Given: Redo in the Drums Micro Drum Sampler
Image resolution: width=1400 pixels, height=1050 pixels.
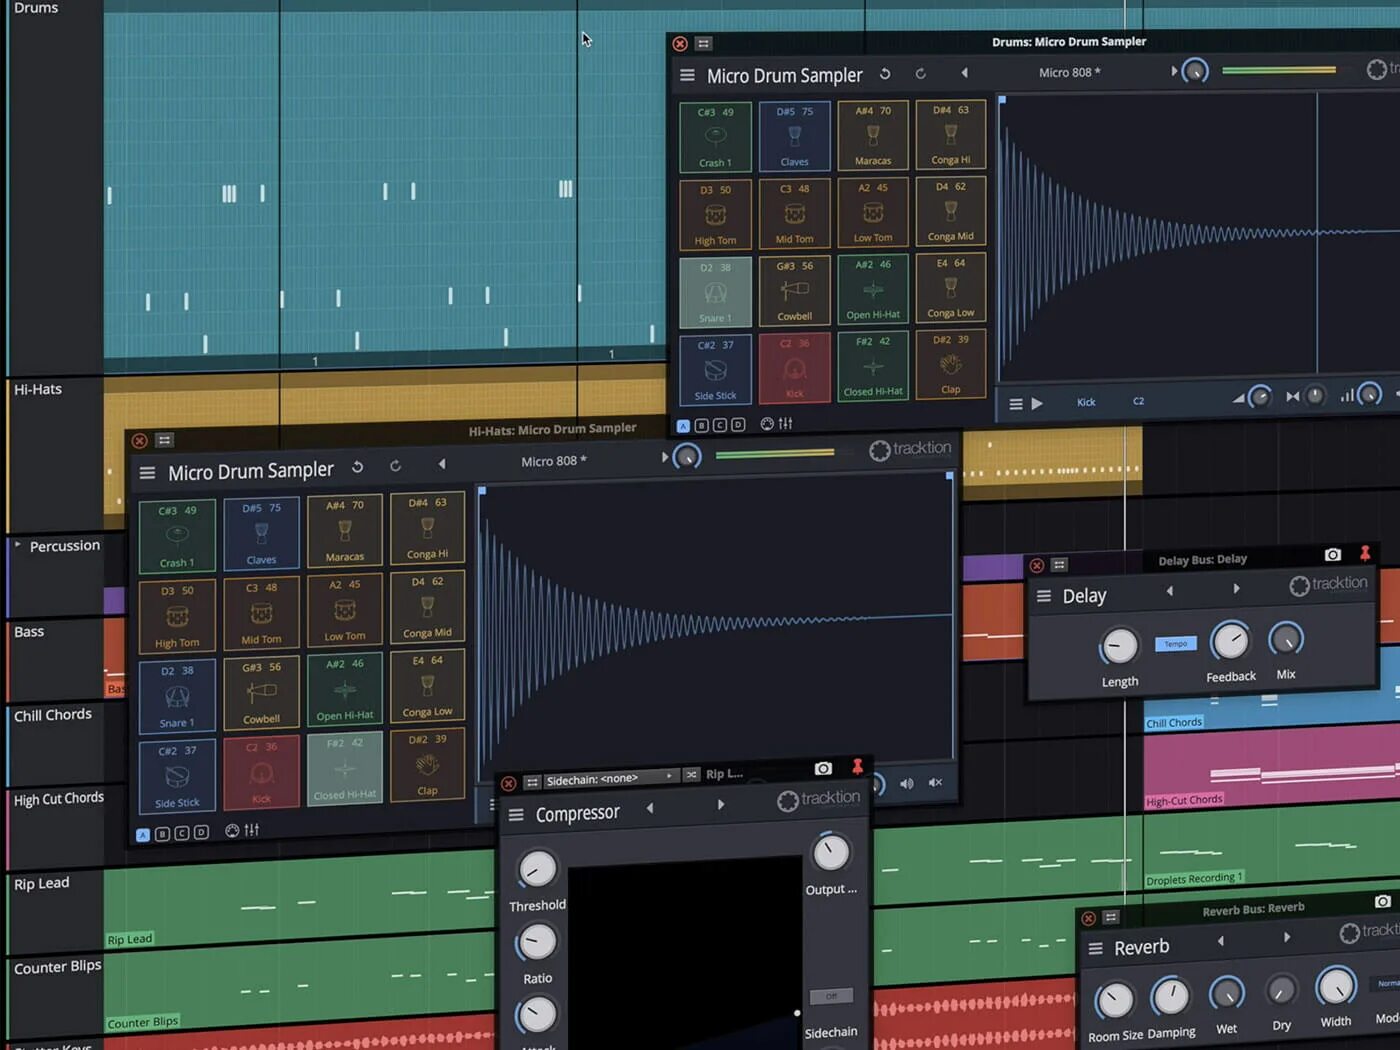Looking at the screenshot, I should [x=921, y=74].
